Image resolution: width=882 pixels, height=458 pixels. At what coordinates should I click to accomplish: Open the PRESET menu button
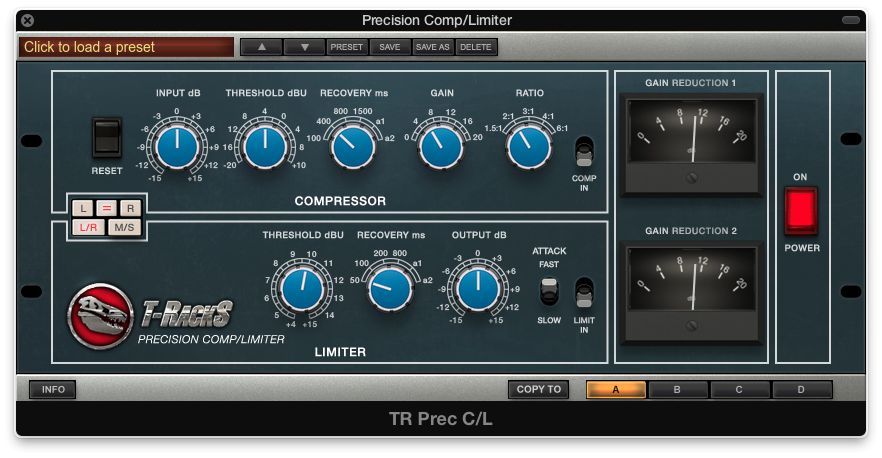(346, 47)
